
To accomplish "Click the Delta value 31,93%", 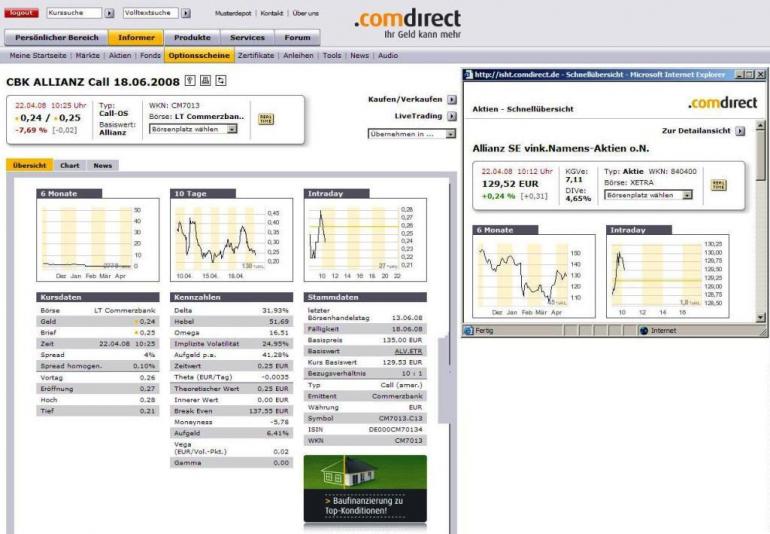I will [275, 310].
